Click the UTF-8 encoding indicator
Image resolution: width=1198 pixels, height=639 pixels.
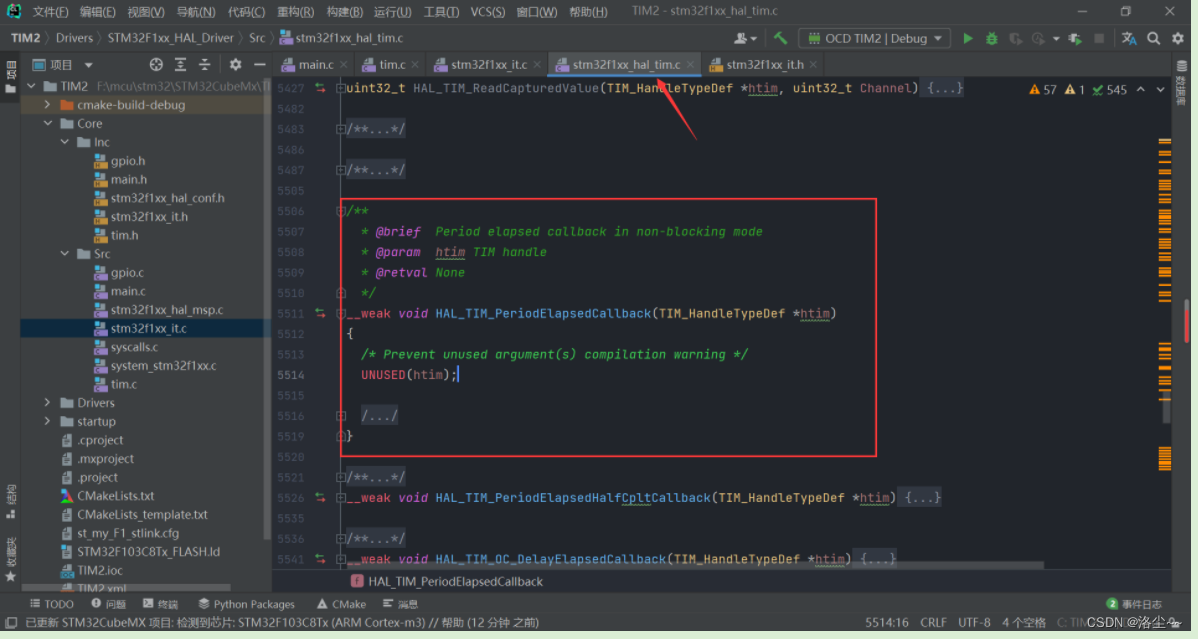(973, 622)
